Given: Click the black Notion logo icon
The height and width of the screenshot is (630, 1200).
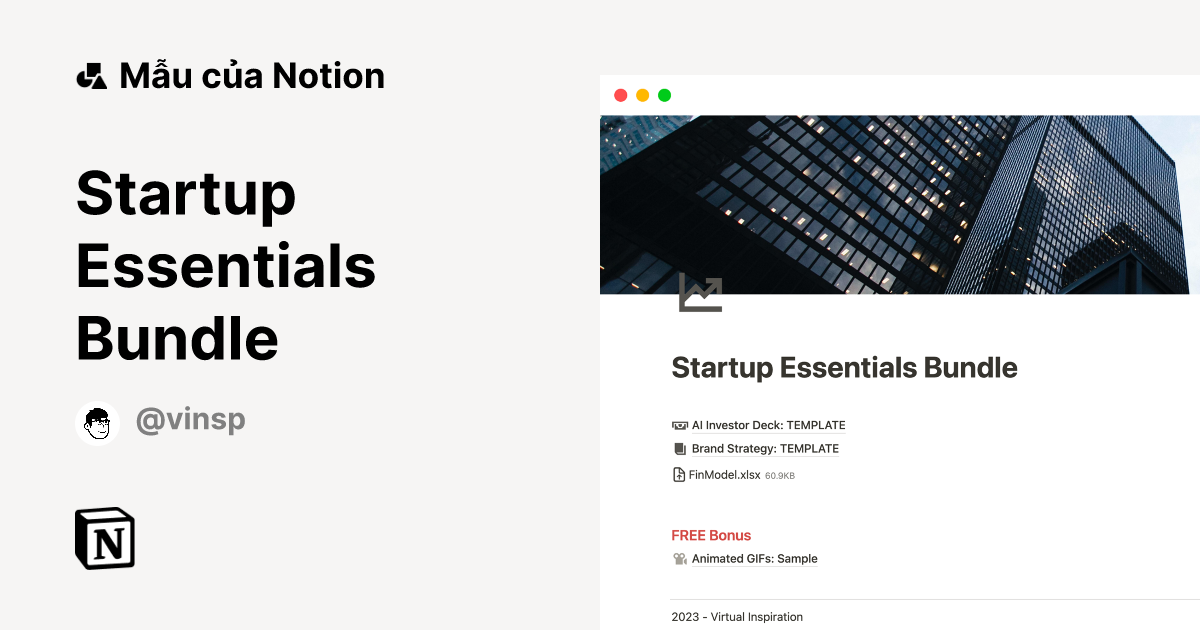Looking at the screenshot, I should (x=104, y=538).
